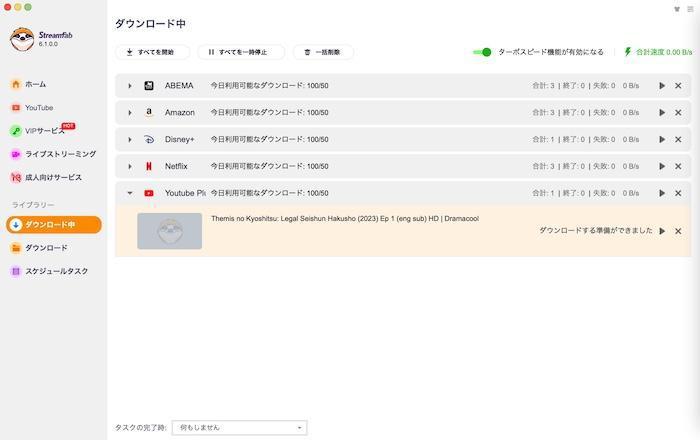Click the 成人向けサービス 18 icon
Image resolution: width=700 pixels, height=440 pixels.
(x=16, y=177)
